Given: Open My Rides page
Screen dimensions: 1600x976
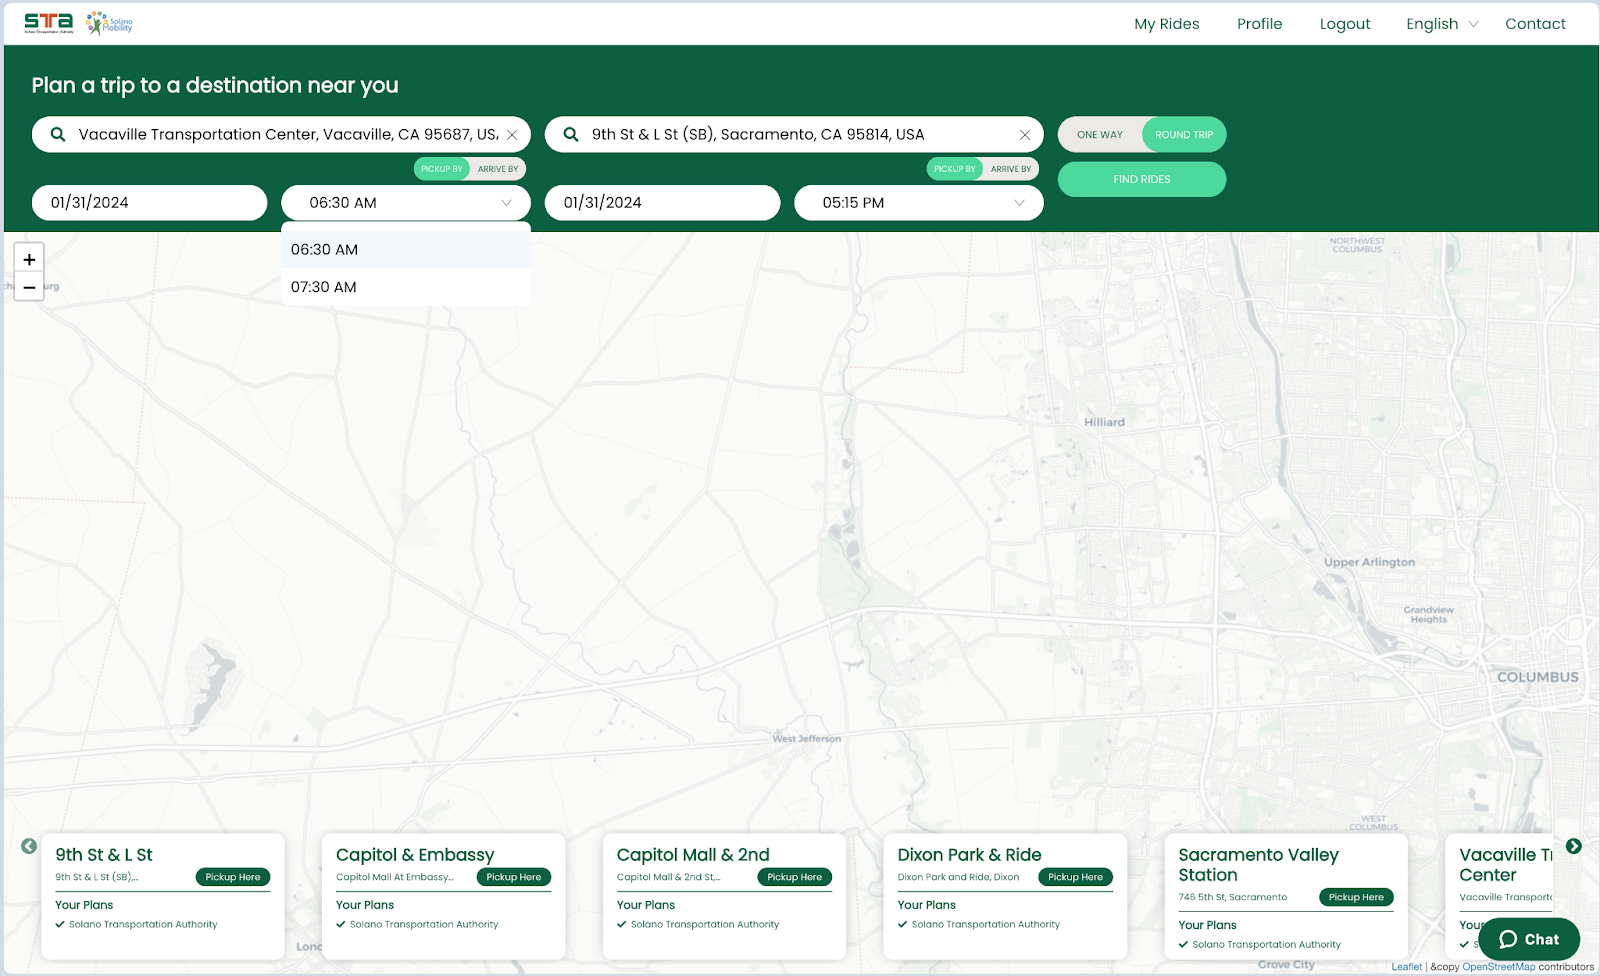Looking at the screenshot, I should [1166, 24].
